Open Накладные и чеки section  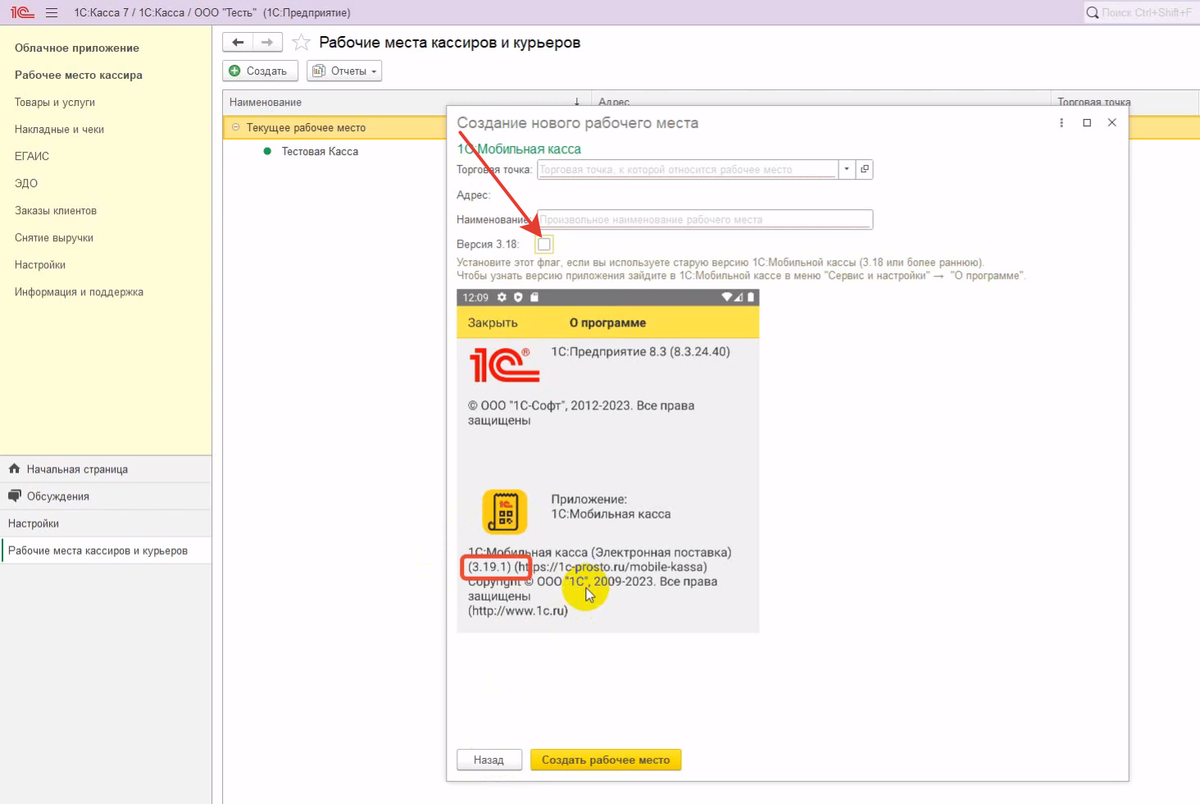(59, 129)
